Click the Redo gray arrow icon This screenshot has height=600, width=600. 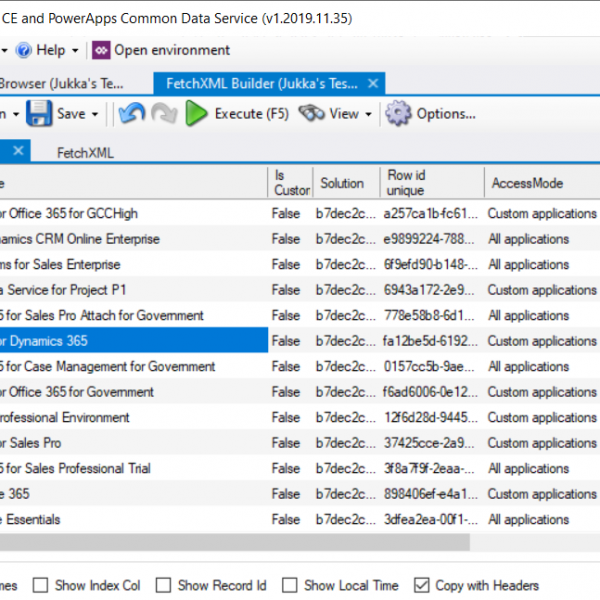tap(164, 113)
